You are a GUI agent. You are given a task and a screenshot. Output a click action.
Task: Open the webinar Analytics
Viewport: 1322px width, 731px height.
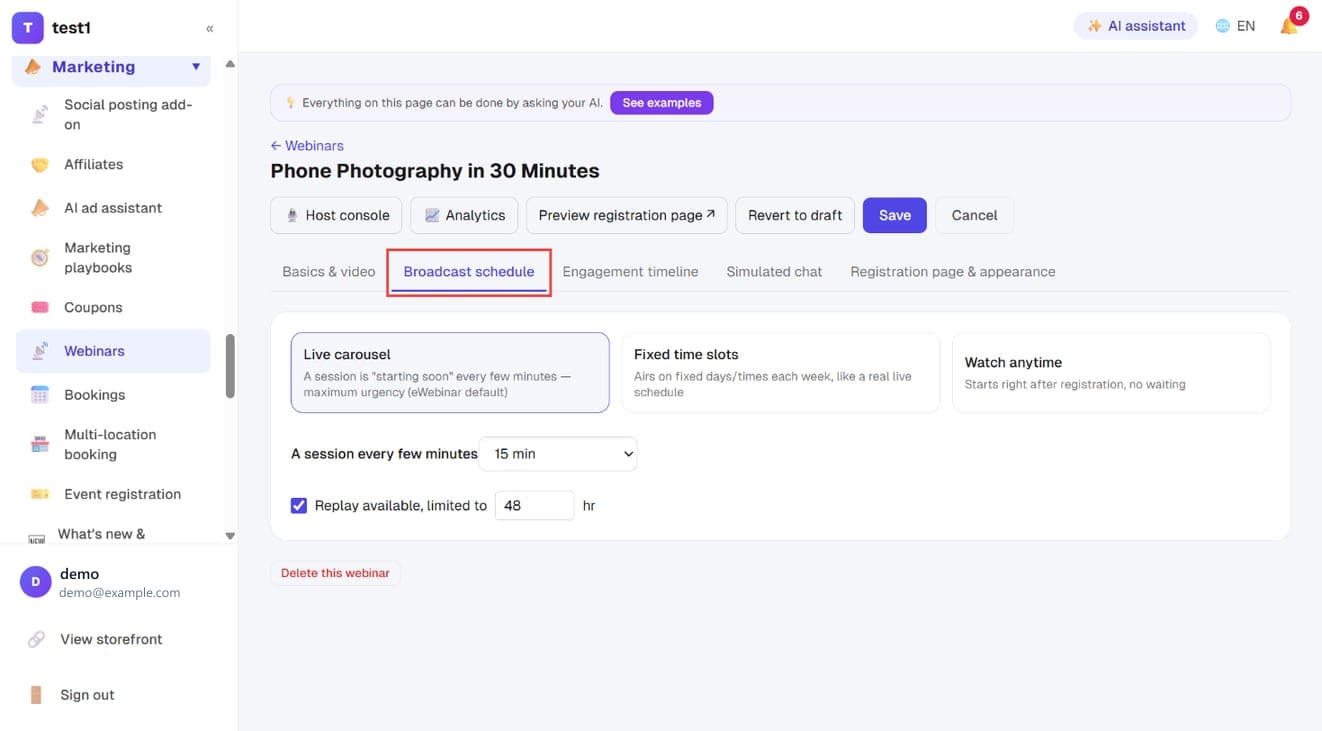click(464, 215)
